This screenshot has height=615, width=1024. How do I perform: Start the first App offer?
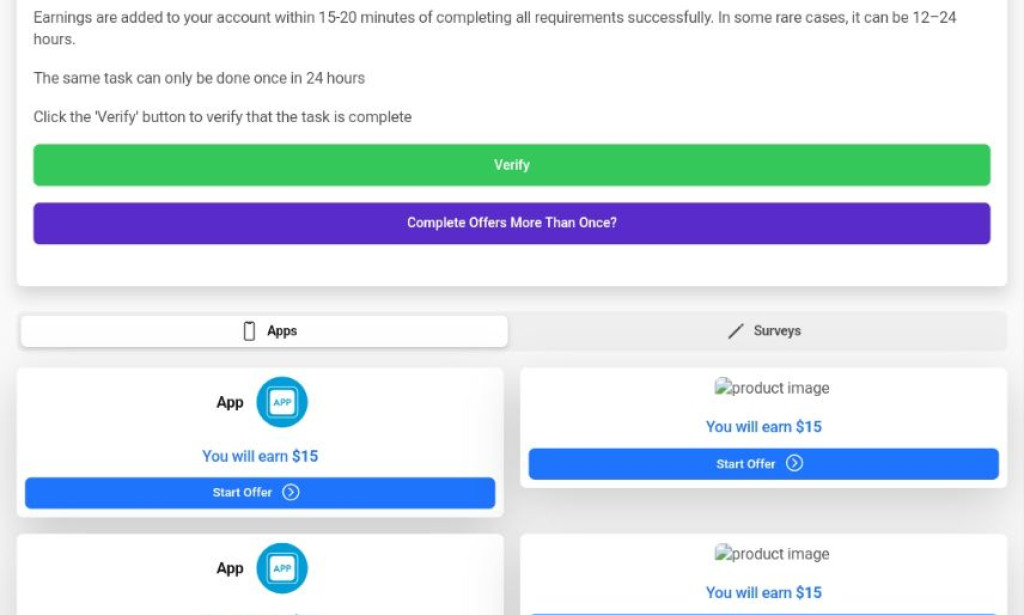pos(260,492)
